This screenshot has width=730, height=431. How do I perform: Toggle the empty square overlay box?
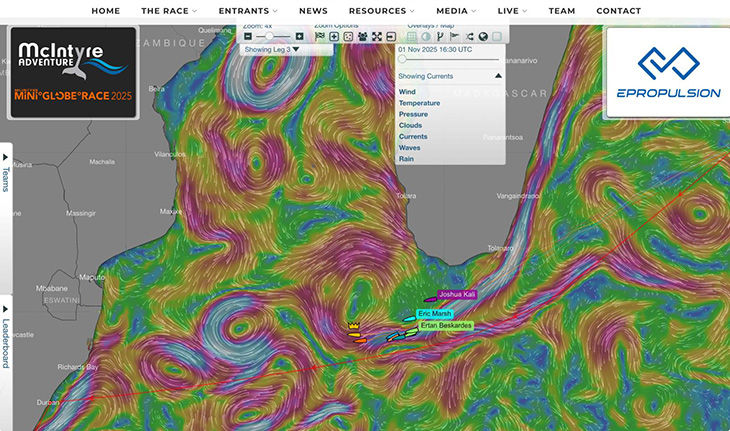pos(497,36)
